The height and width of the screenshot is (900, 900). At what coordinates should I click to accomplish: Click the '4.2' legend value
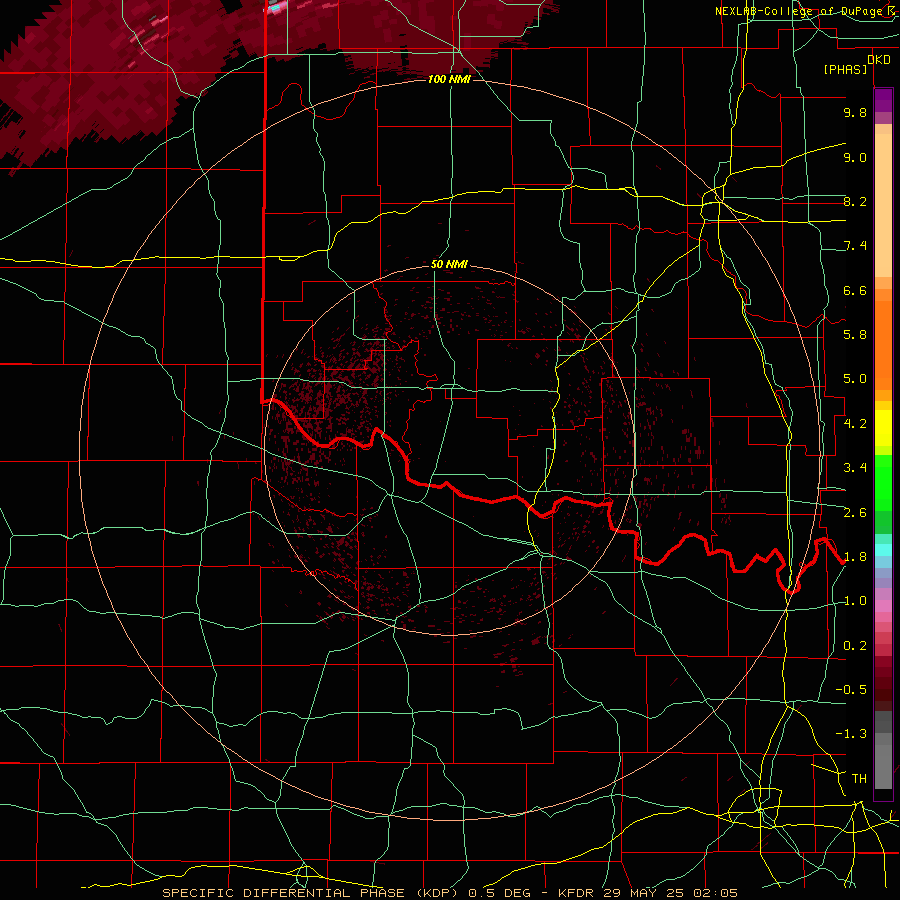(x=855, y=424)
